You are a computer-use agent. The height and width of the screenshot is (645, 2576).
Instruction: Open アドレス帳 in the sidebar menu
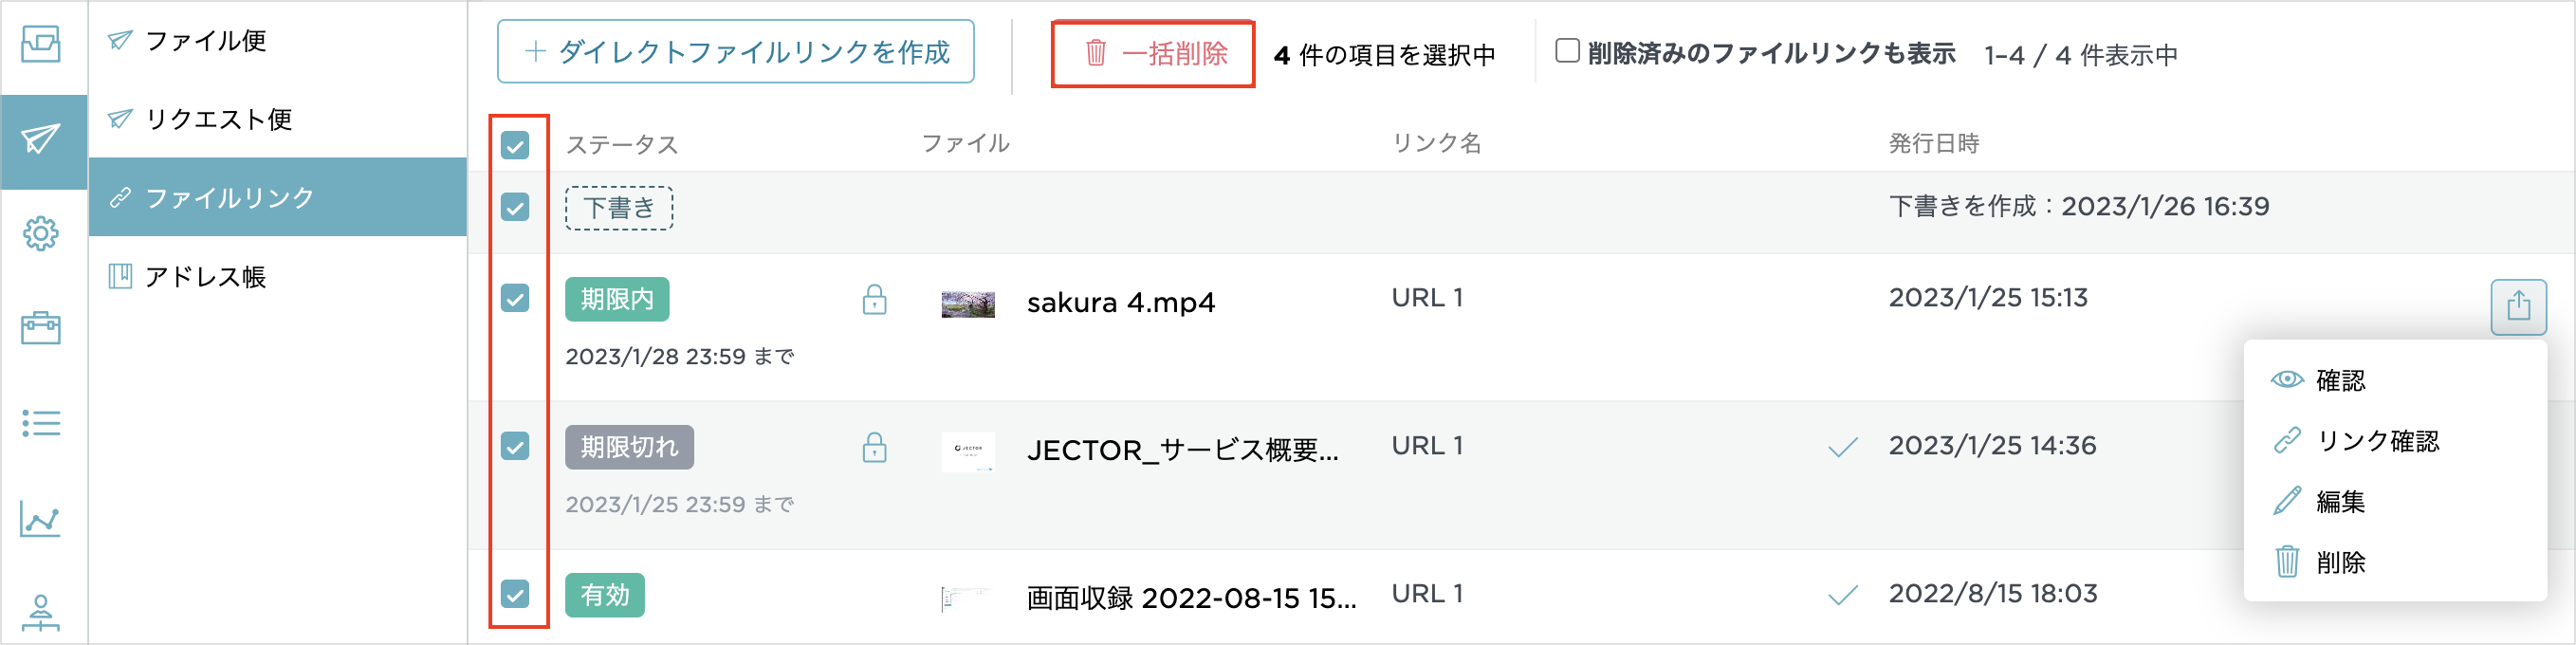207,277
